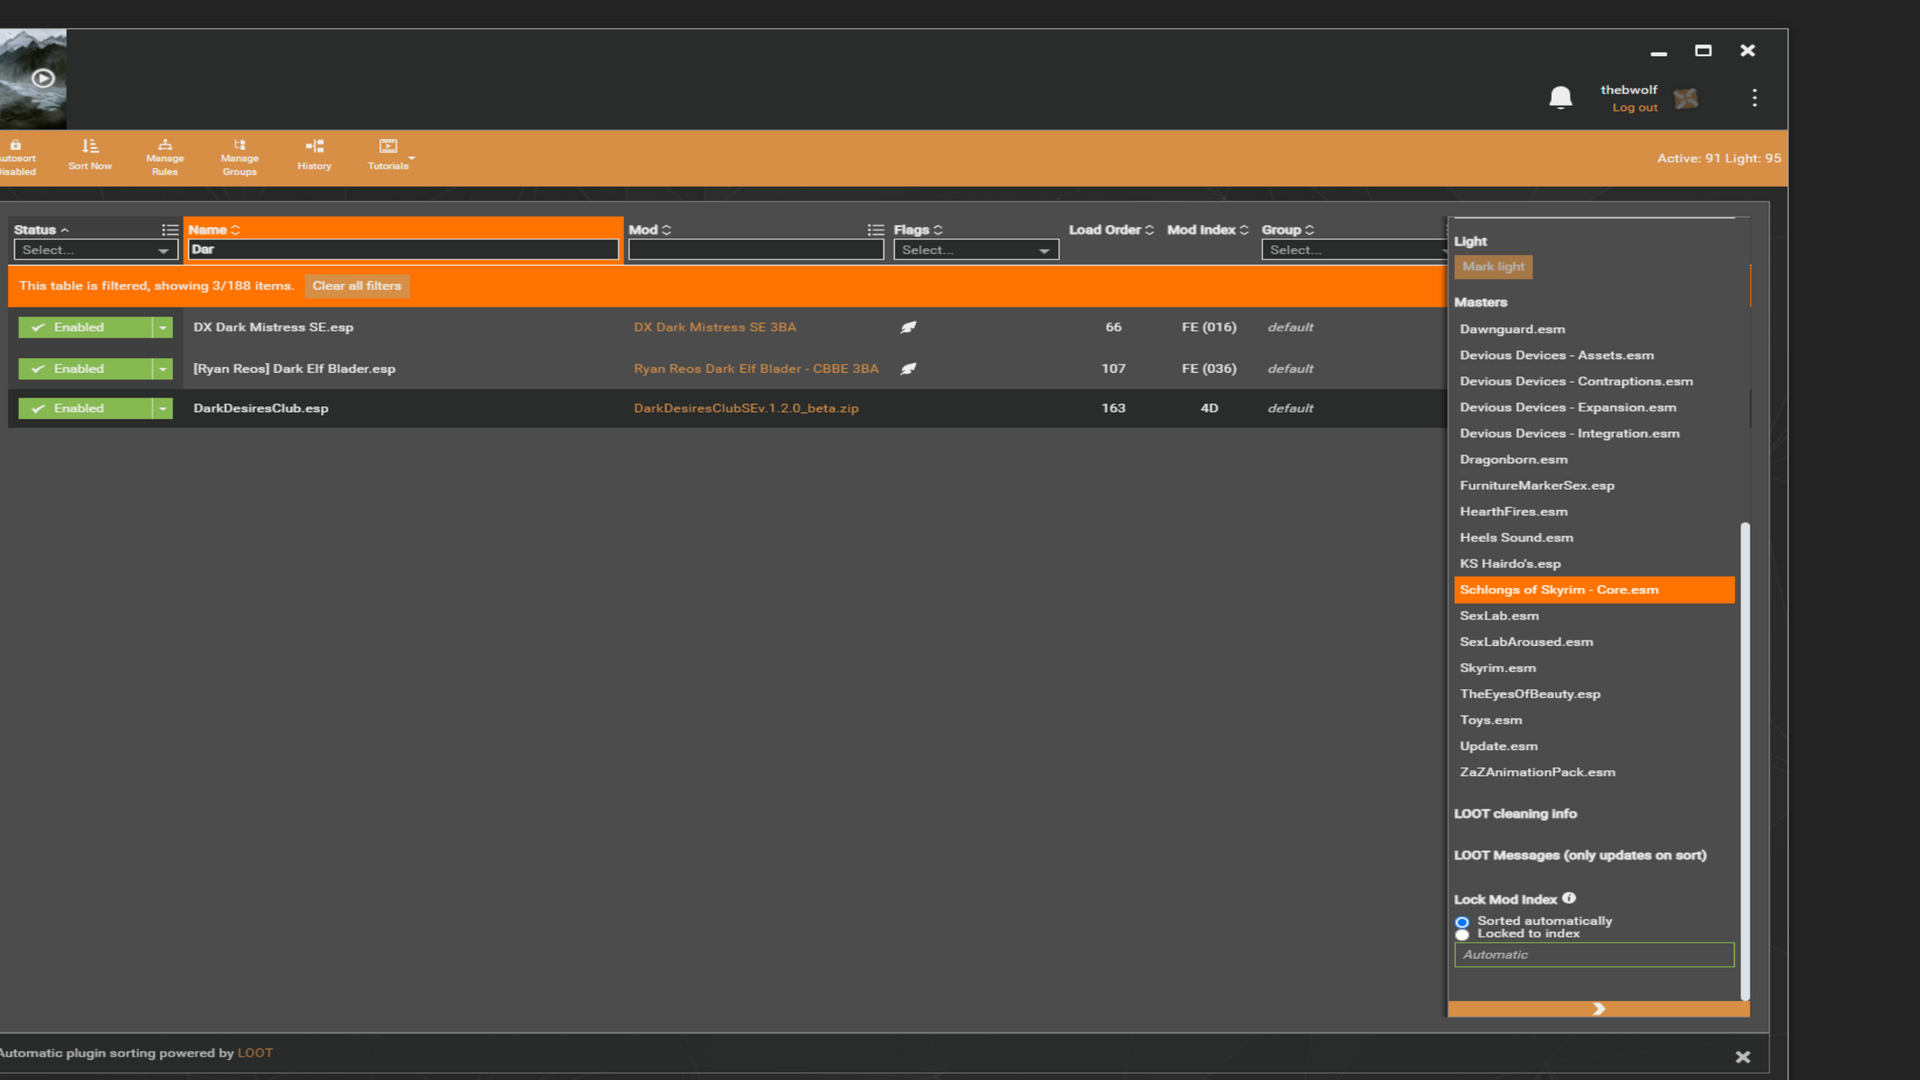1920x1080 pixels.
Task: Sort by the Status column header
Action: pos(41,230)
